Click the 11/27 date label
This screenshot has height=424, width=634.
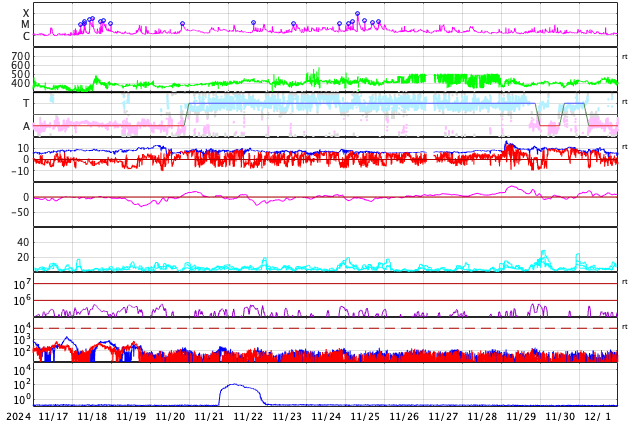pos(443,416)
